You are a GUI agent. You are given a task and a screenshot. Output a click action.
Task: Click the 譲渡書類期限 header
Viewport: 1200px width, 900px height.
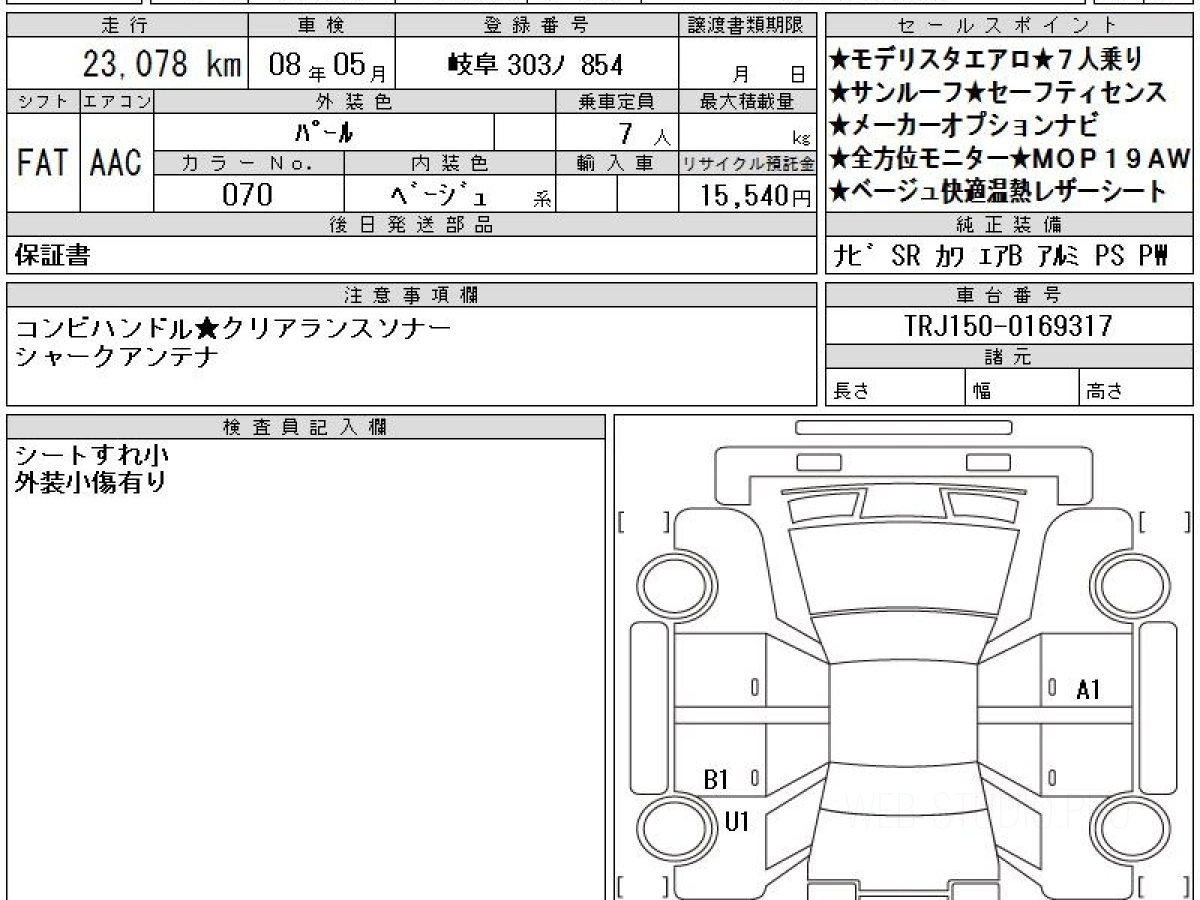tap(748, 26)
